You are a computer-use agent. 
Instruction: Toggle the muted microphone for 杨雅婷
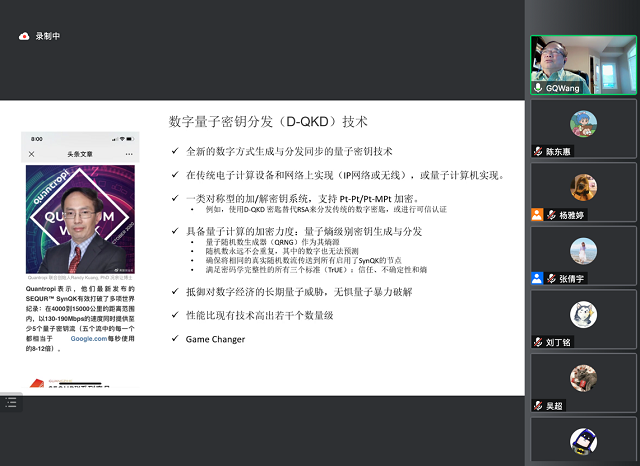point(550,214)
